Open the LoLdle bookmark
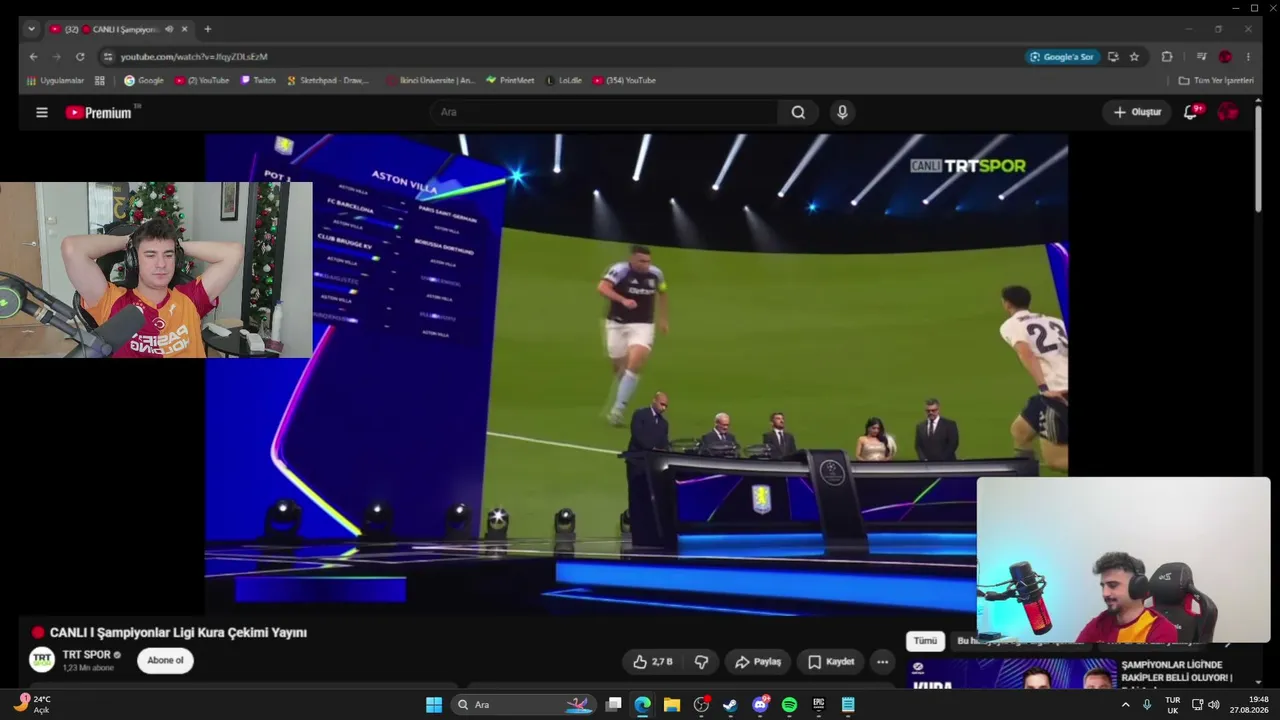Viewport: 1280px width, 720px height. (564, 81)
